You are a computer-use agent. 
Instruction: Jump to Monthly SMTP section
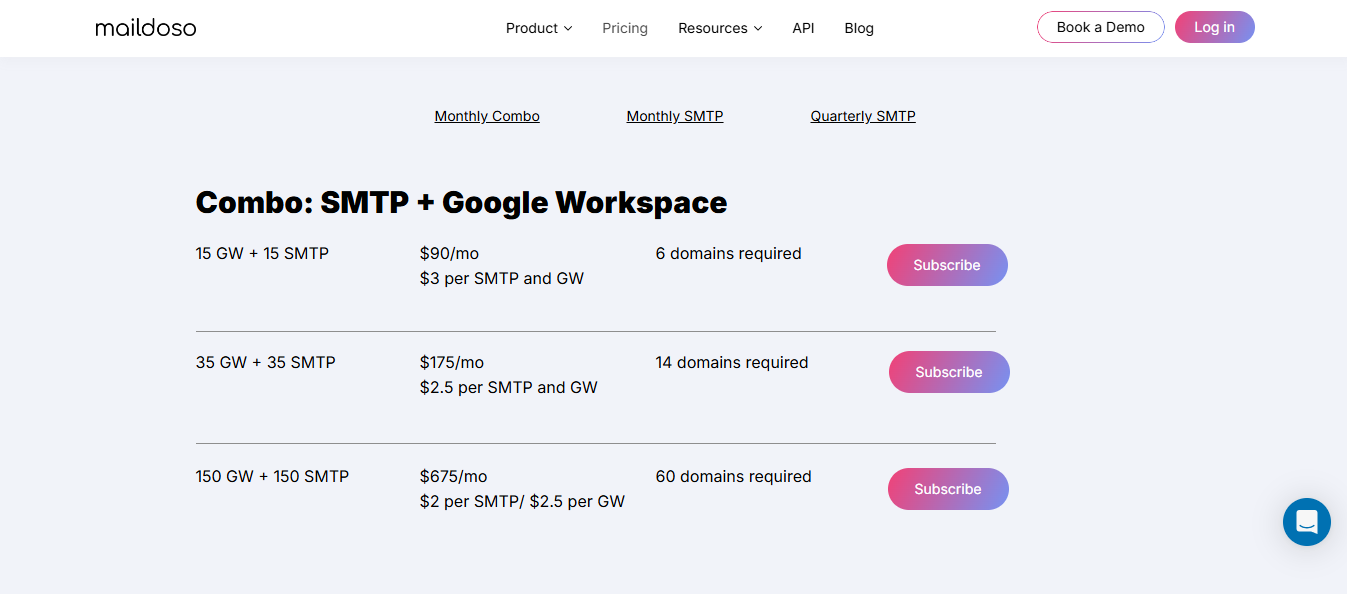675,116
